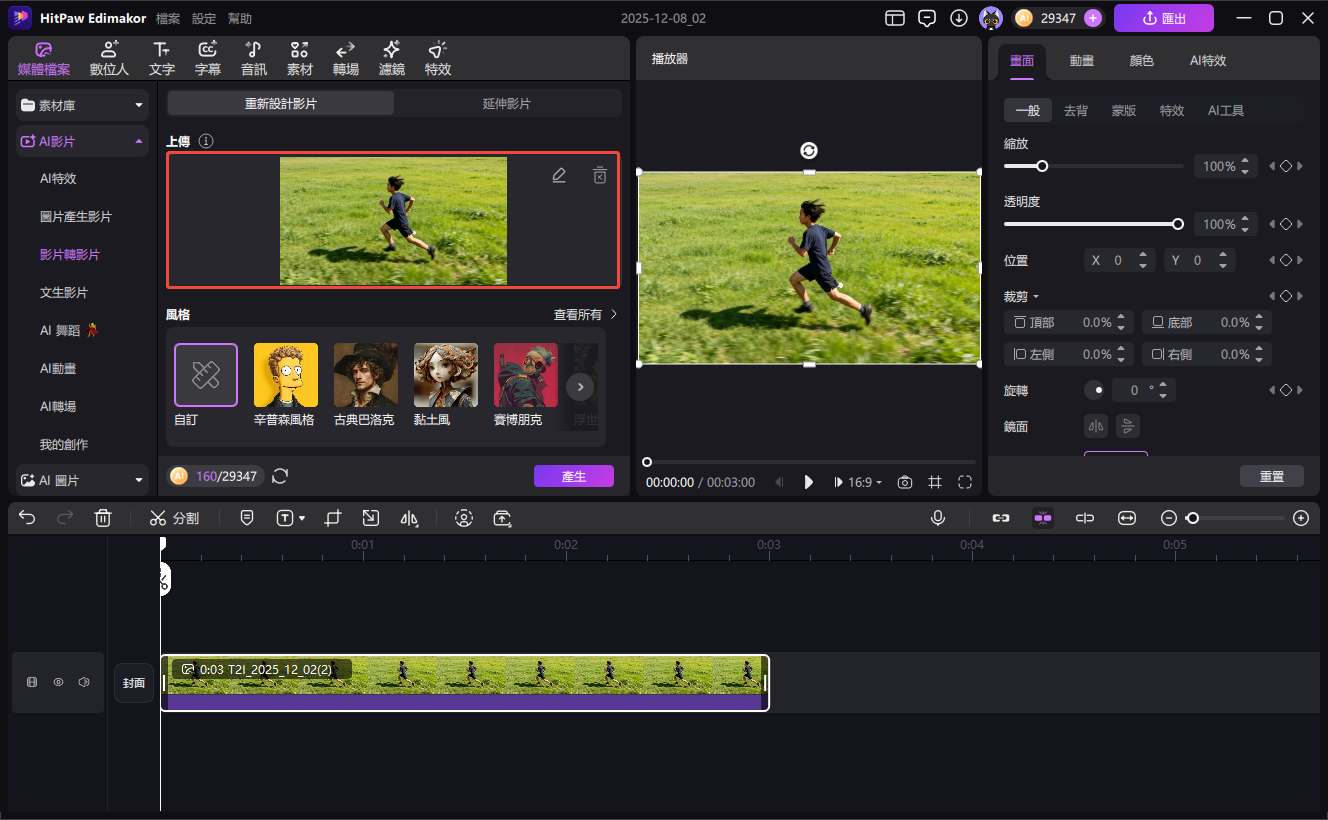
Task: Click the 縮放 scale slider handle
Action: click(x=1042, y=167)
